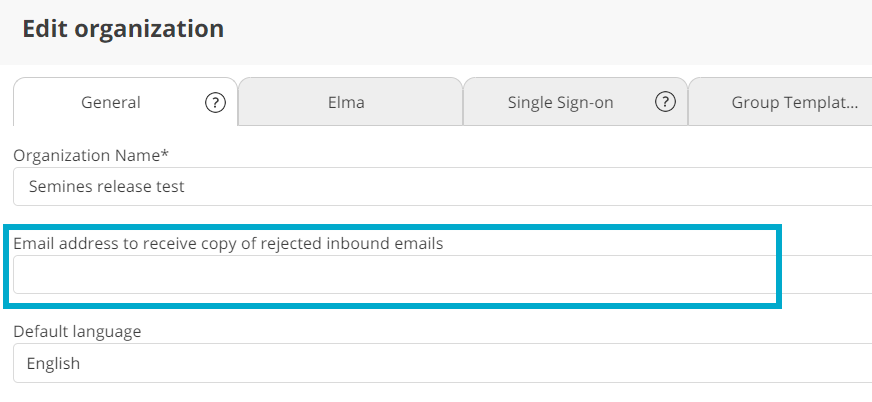The height and width of the screenshot is (402, 872).
Task: Click the 'Email address to receive copy' label
Action: pyautogui.click(x=228, y=243)
